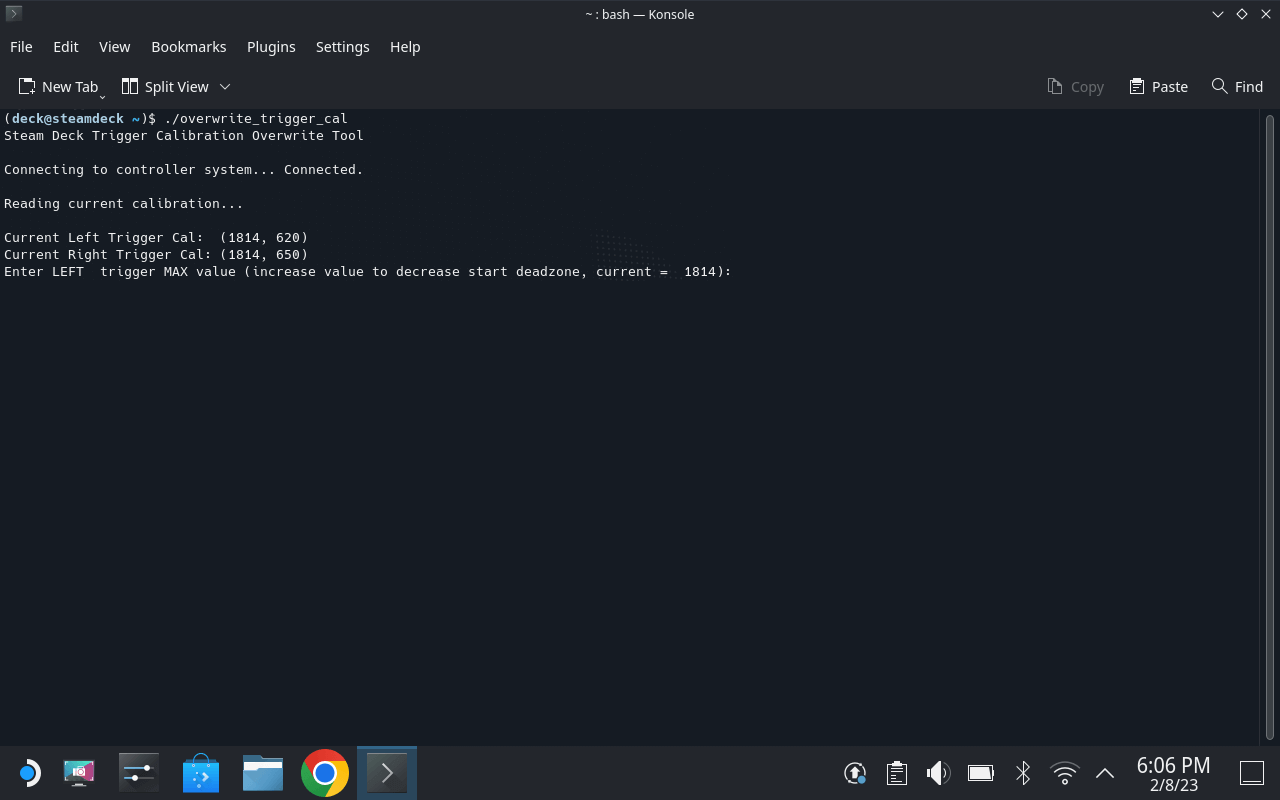Click the Konsole window icon in title bar
This screenshot has height=800, width=1280.
[x=14, y=14]
